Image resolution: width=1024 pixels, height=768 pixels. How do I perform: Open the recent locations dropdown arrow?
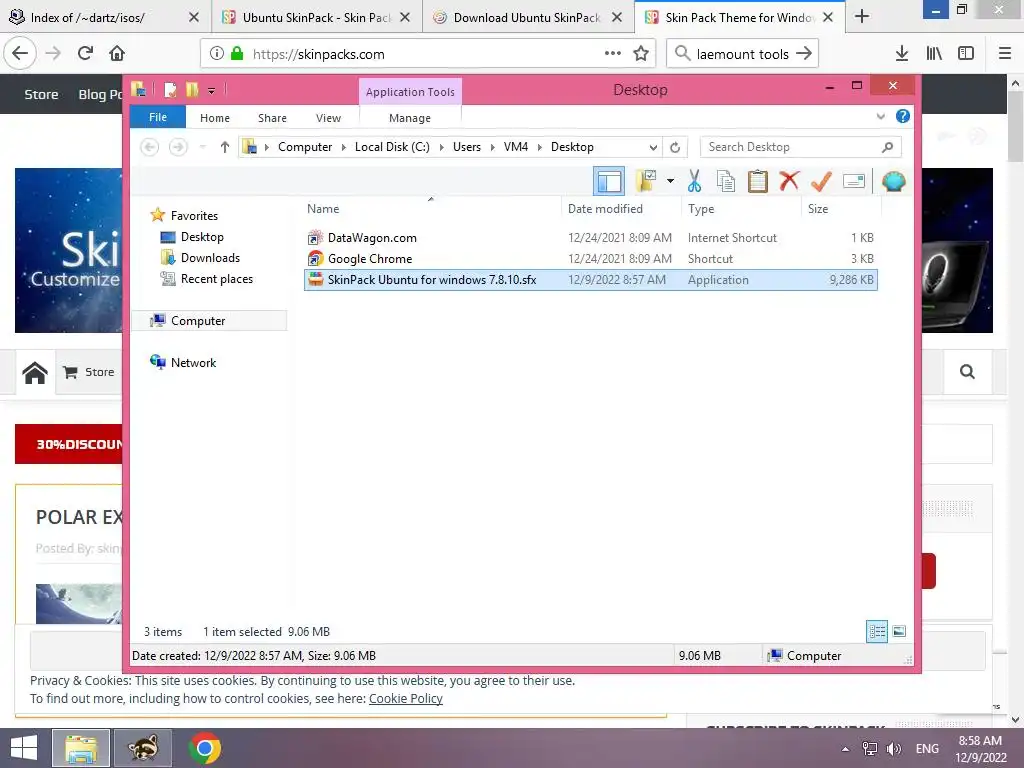203,147
